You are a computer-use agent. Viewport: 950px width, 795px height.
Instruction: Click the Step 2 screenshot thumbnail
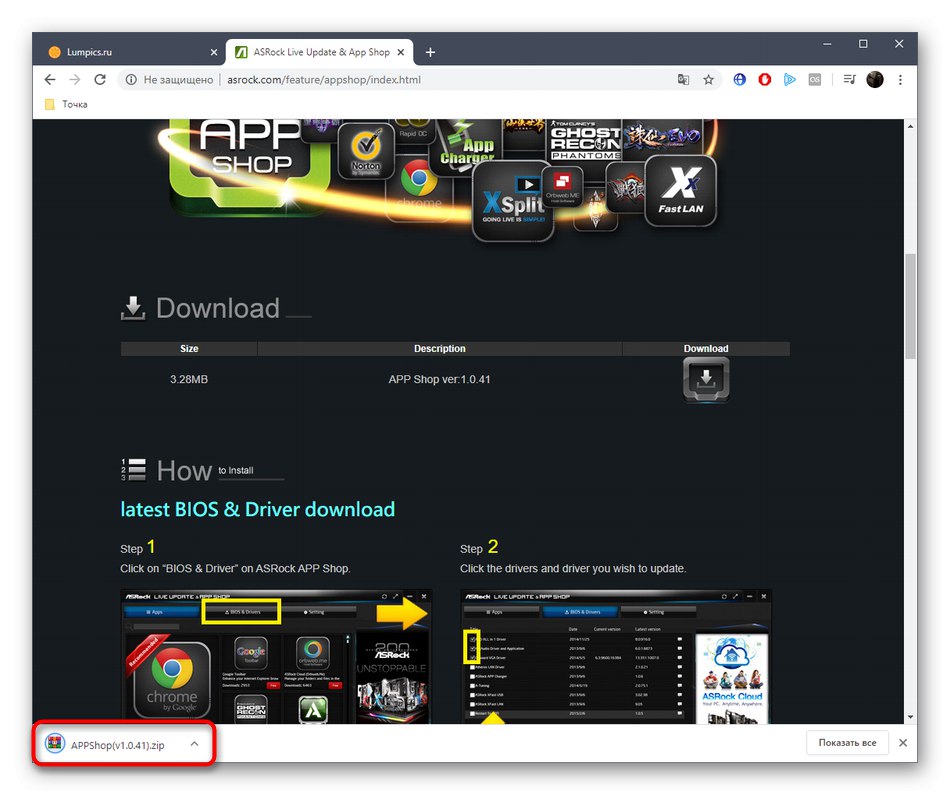point(616,656)
